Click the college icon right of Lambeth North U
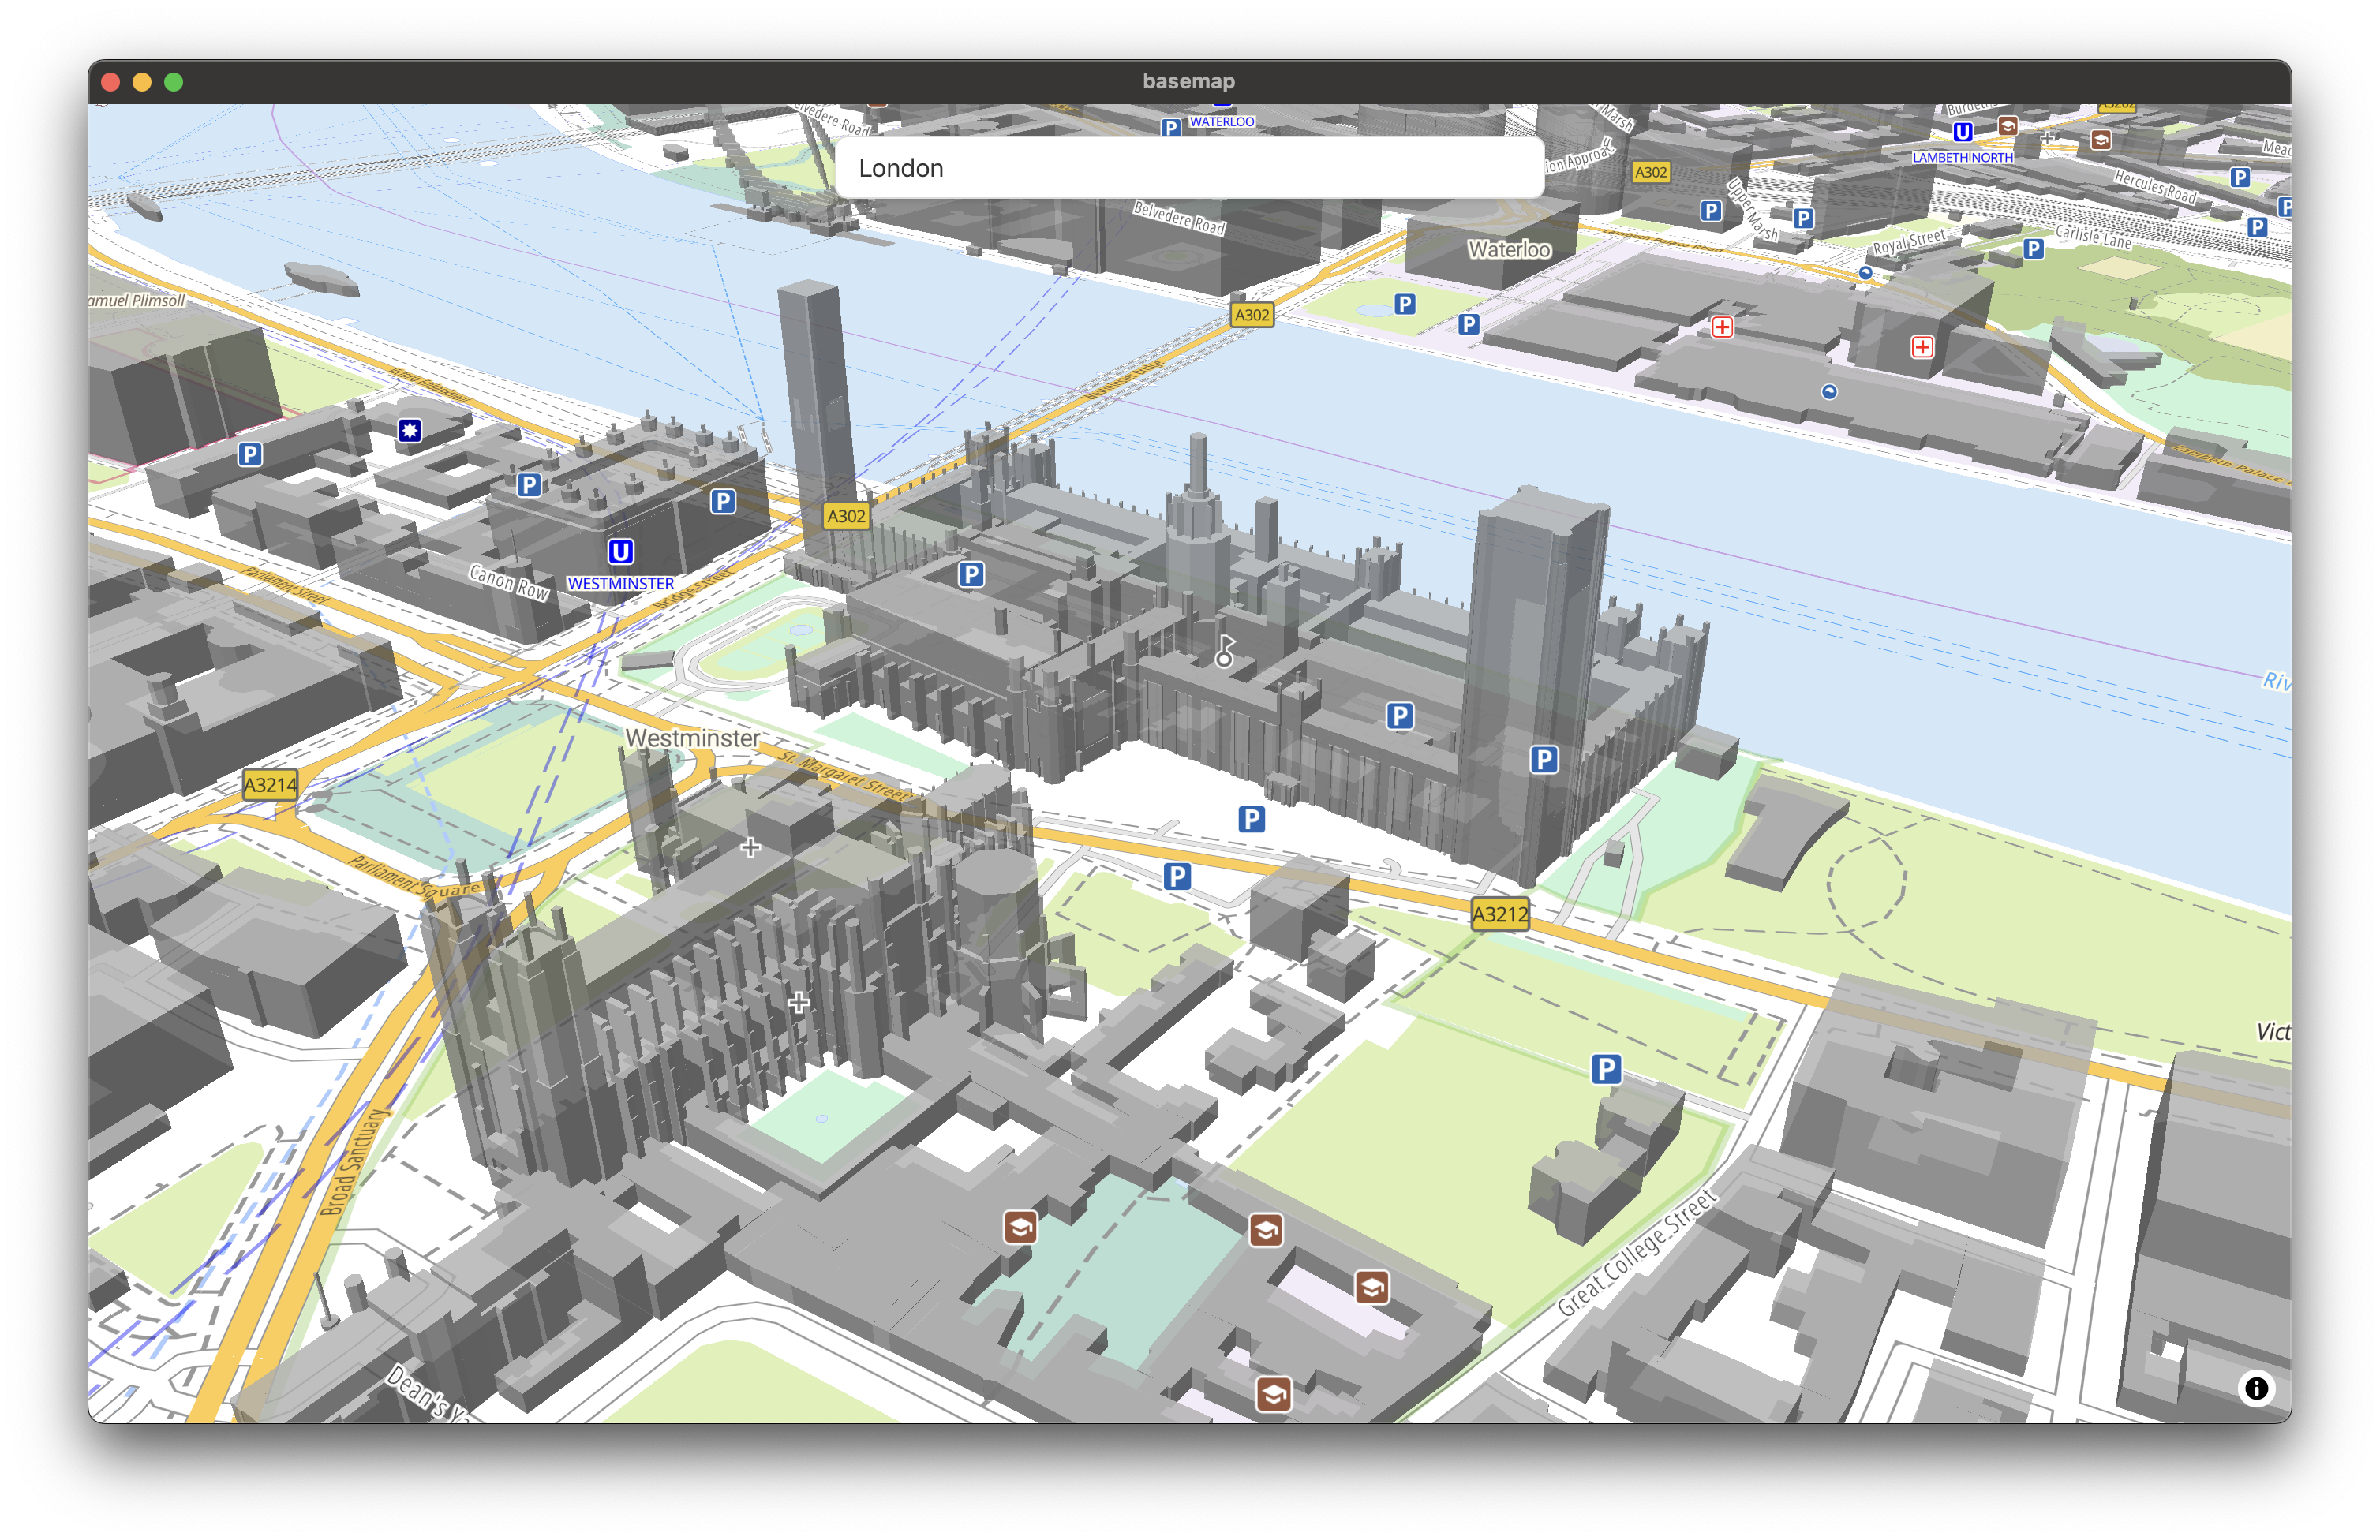The width and height of the screenshot is (2380, 1540). pyautogui.click(x=2007, y=126)
